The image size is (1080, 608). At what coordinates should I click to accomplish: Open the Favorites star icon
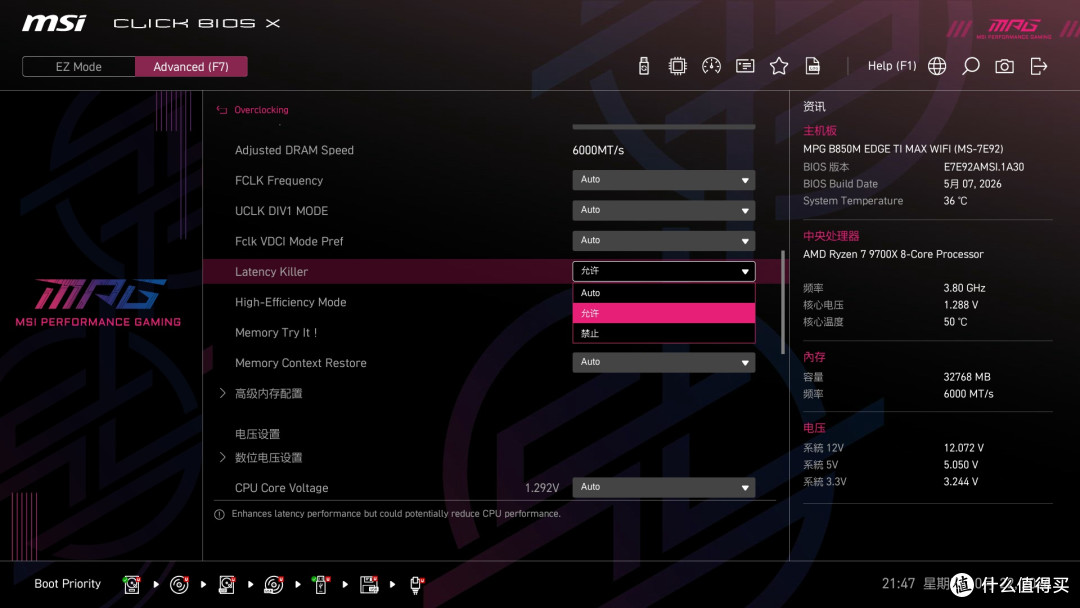(778, 66)
